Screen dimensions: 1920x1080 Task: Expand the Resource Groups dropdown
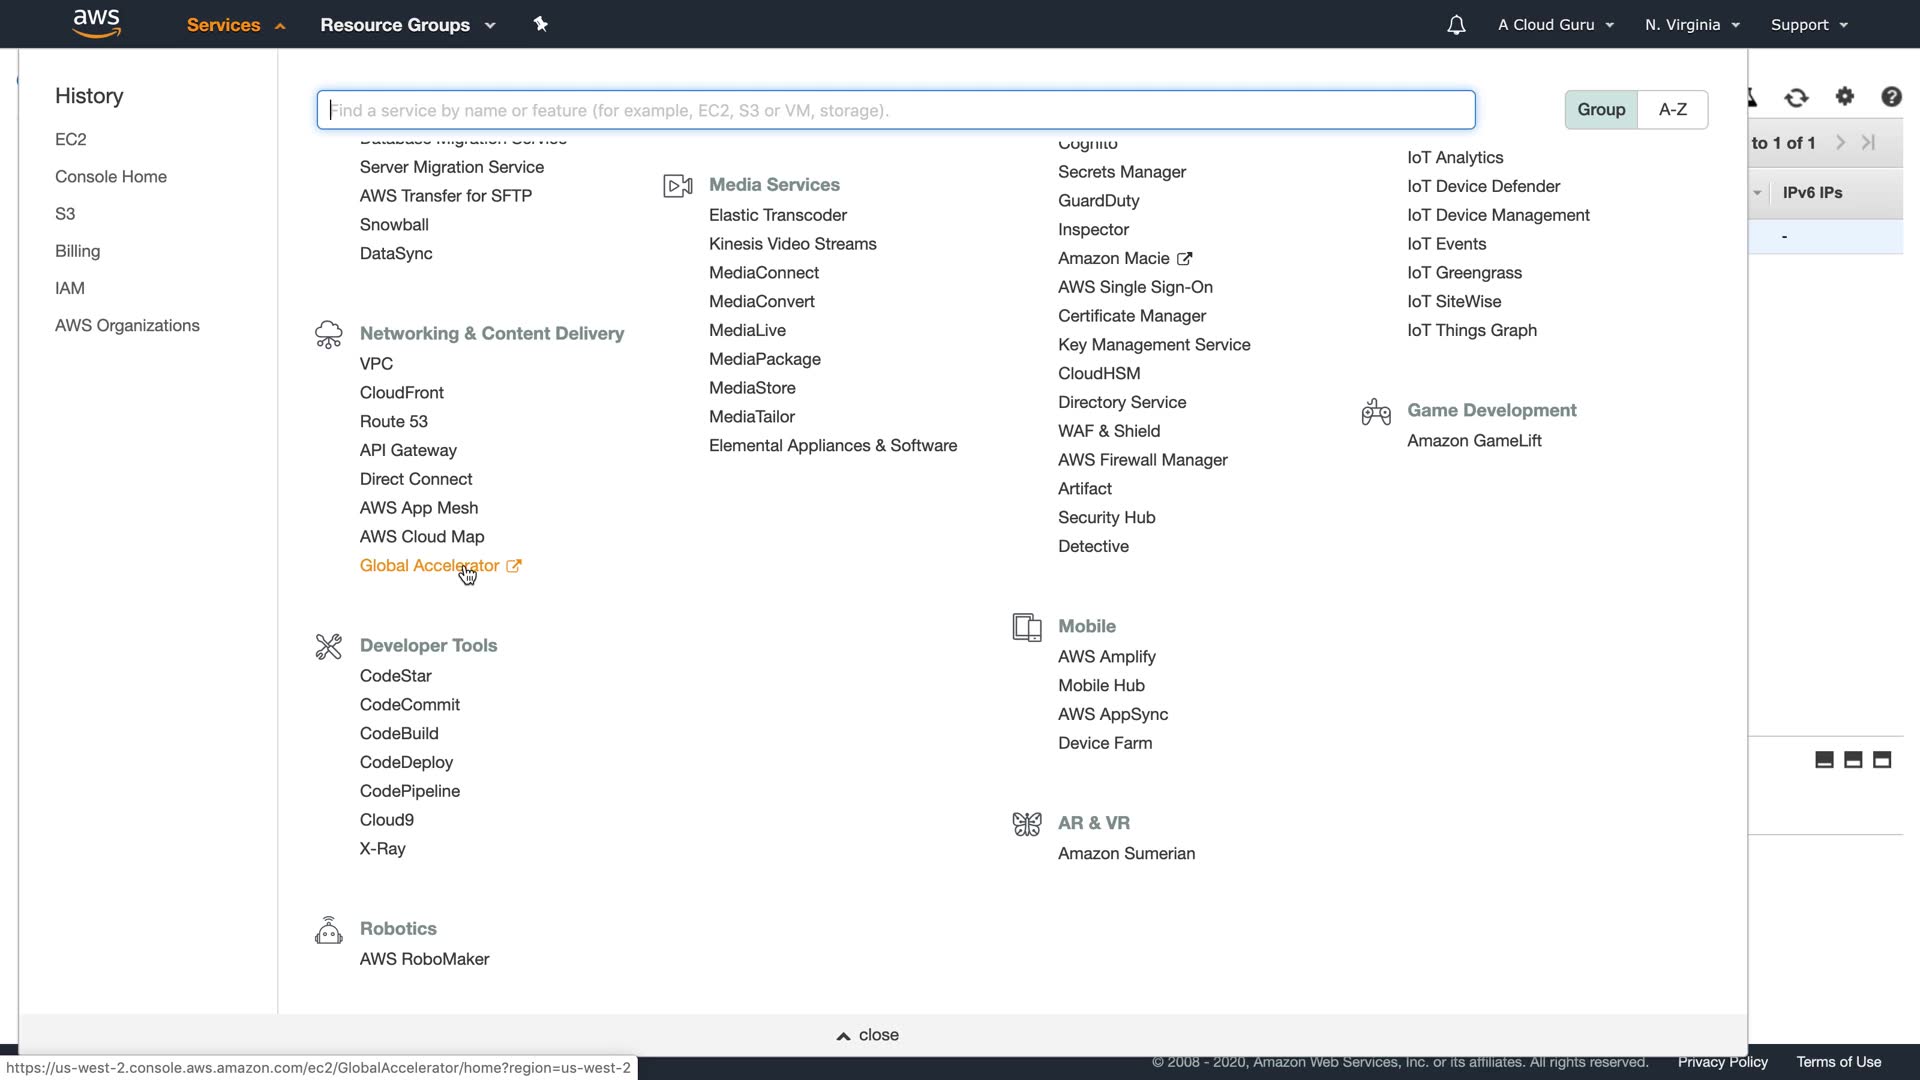pyautogui.click(x=407, y=25)
